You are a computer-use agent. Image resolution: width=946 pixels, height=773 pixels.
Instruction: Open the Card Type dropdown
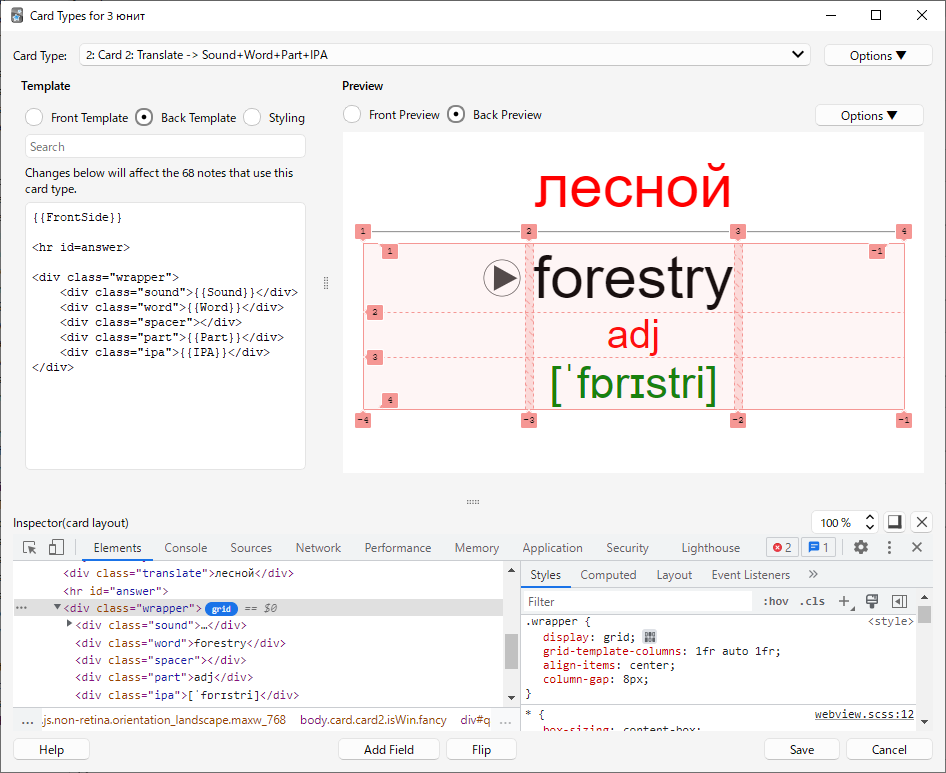coord(445,55)
